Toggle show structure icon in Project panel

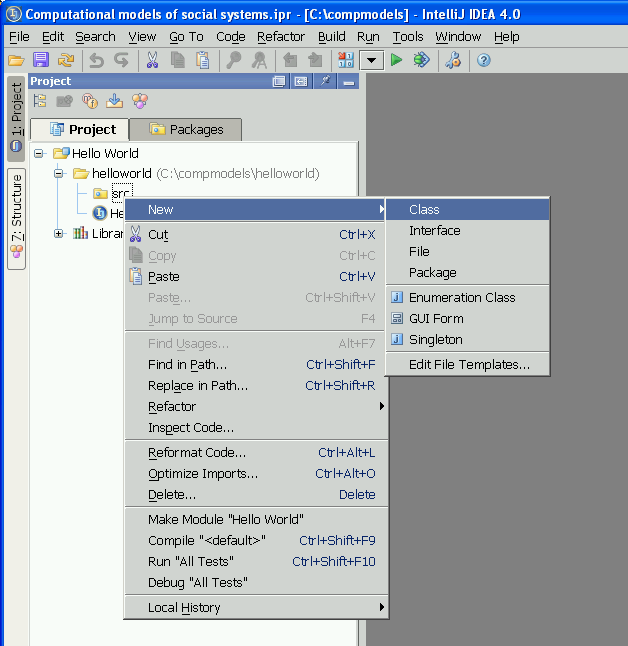[140, 101]
